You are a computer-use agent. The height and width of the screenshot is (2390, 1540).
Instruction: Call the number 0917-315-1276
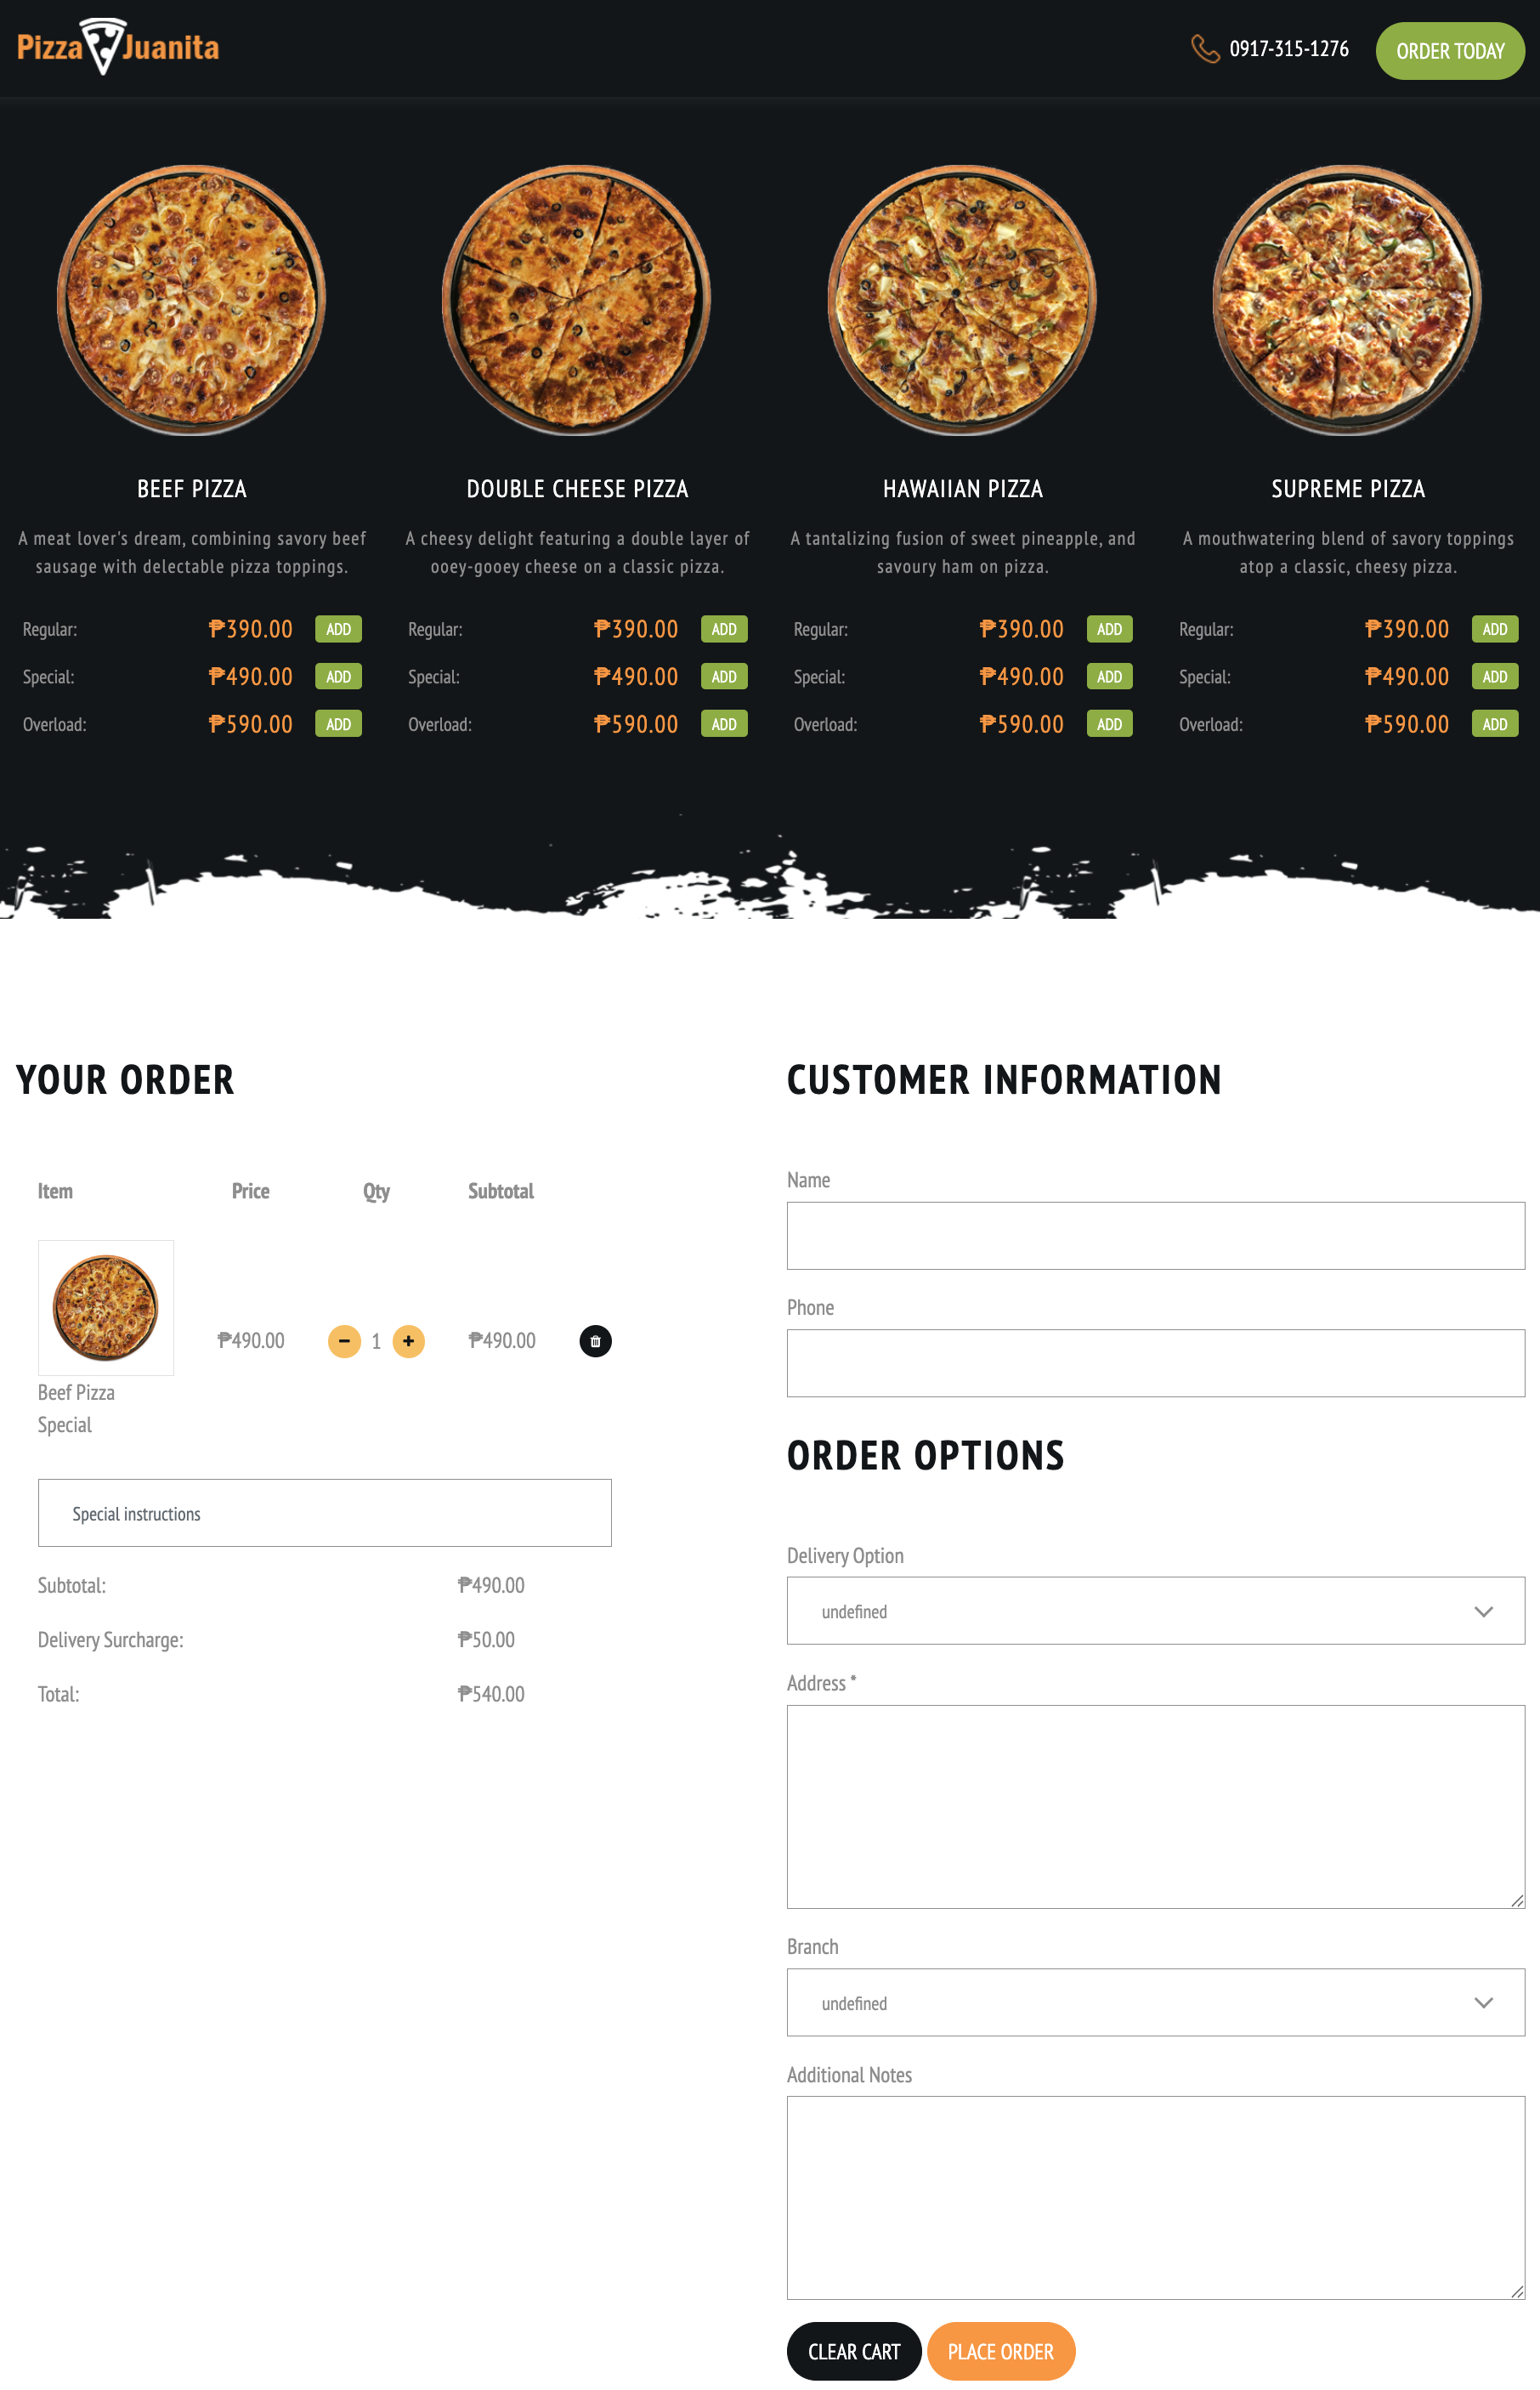pyautogui.click(x=1289, y=49)
